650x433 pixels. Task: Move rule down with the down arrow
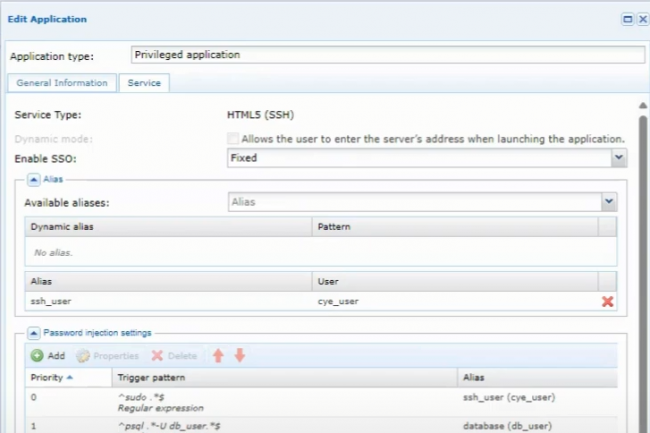point(239,356)
